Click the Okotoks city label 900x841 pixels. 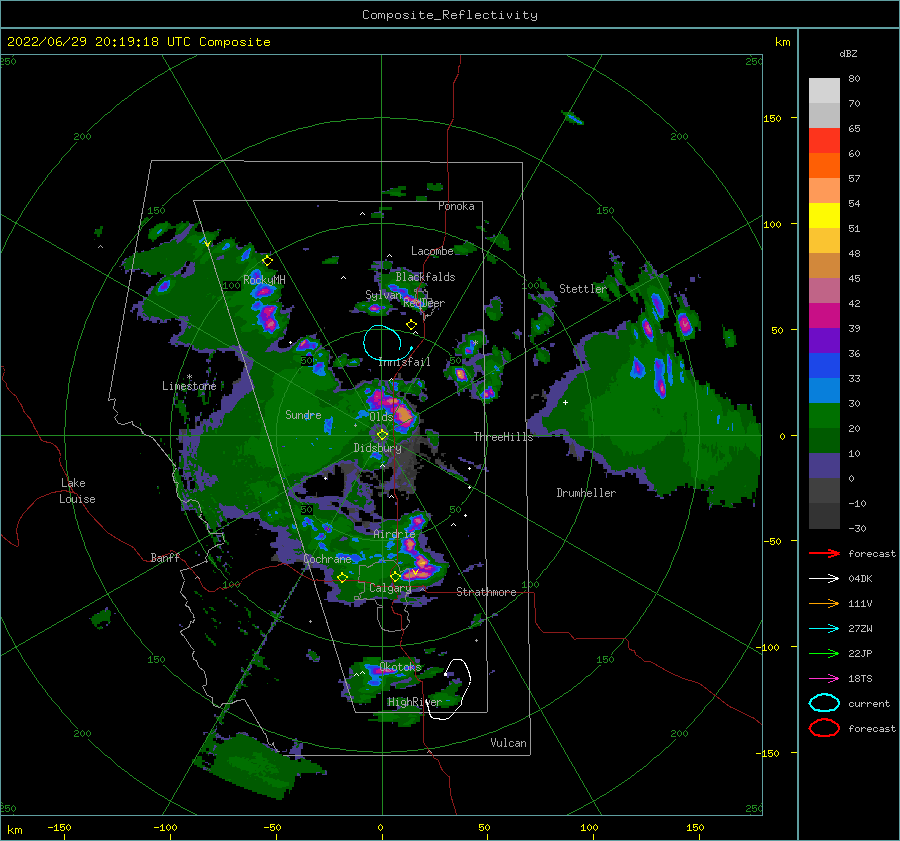click(x=400, y=666)
